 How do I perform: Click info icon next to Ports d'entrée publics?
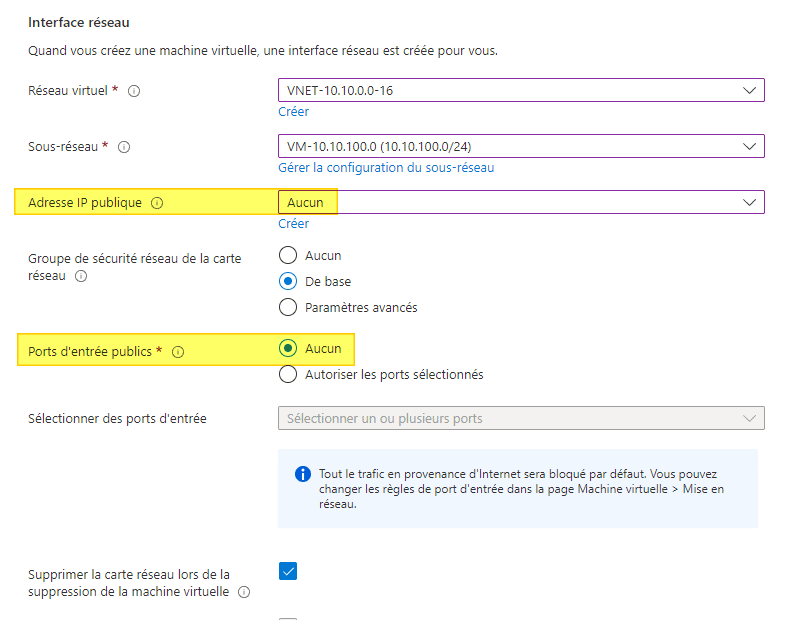click(x=178, y=352)
